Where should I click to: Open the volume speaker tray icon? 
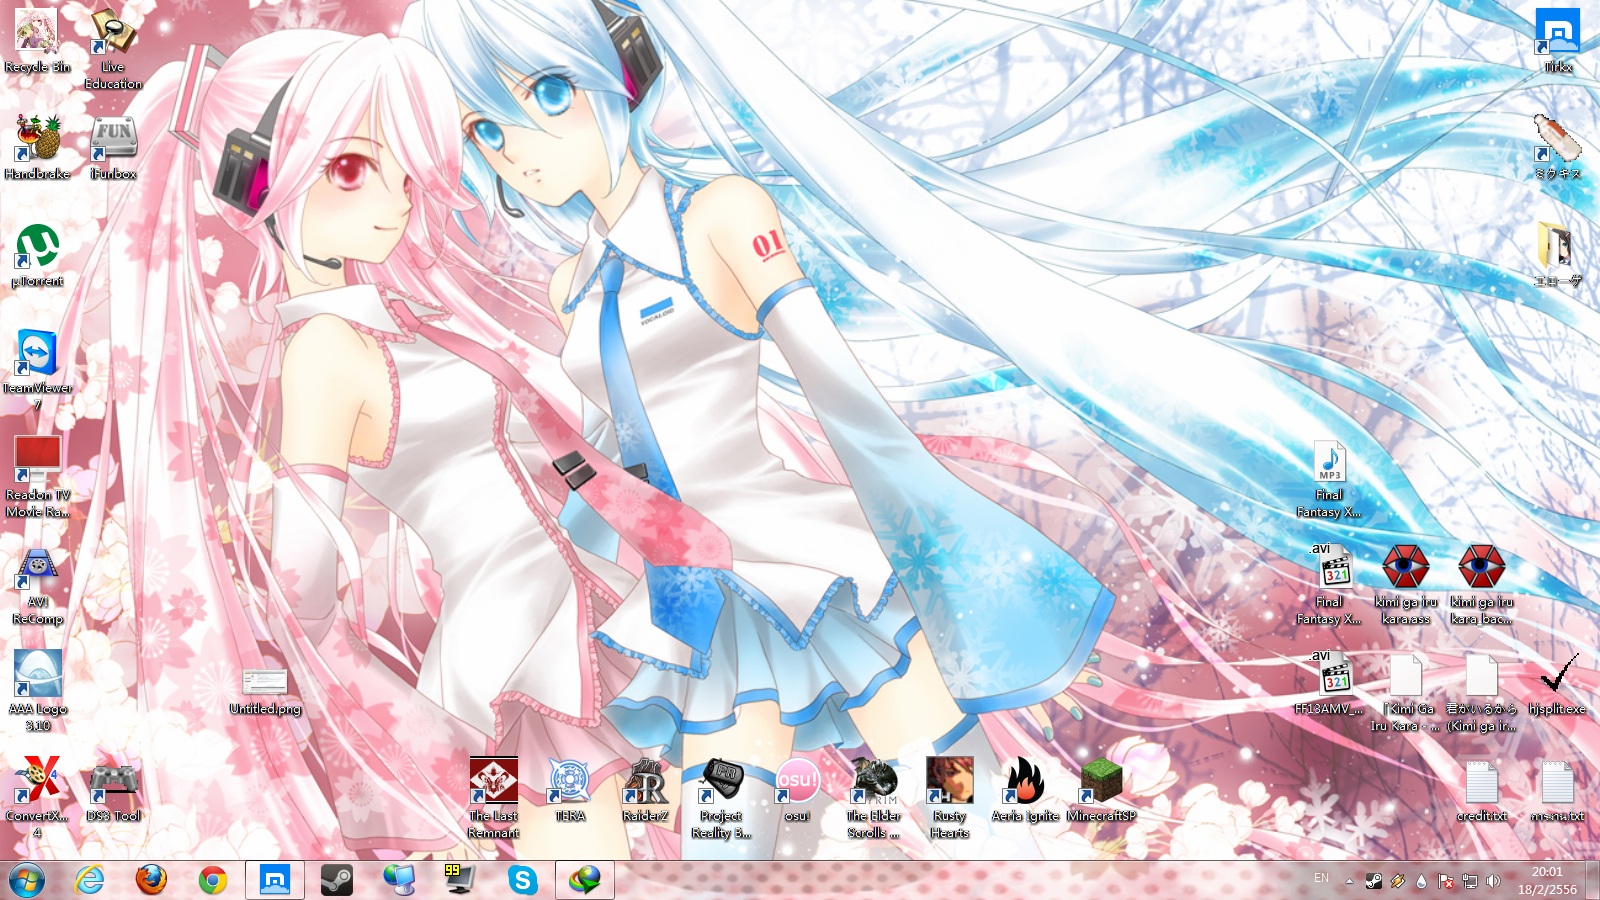tap(1493, 881)
